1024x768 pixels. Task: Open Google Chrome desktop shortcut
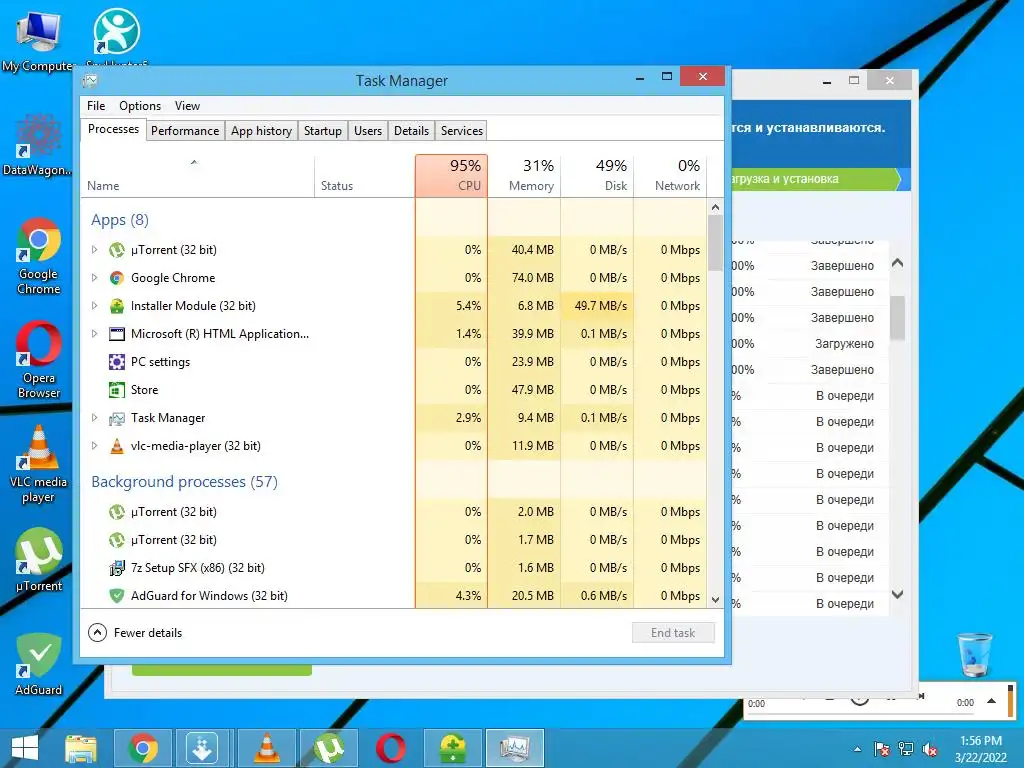click(39, 256)
